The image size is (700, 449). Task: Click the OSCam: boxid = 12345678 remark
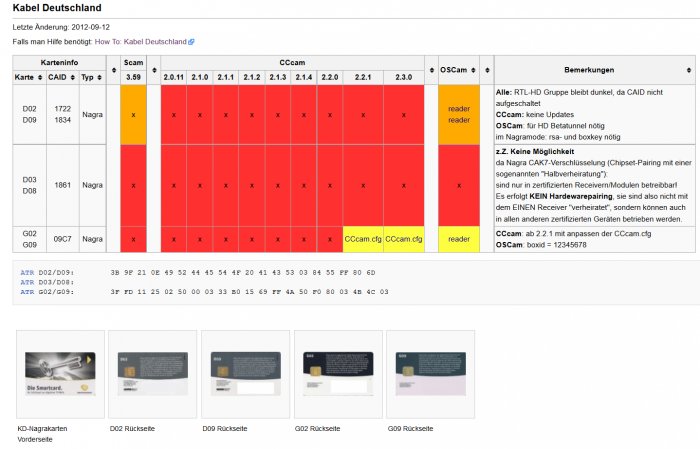point(541,245)
